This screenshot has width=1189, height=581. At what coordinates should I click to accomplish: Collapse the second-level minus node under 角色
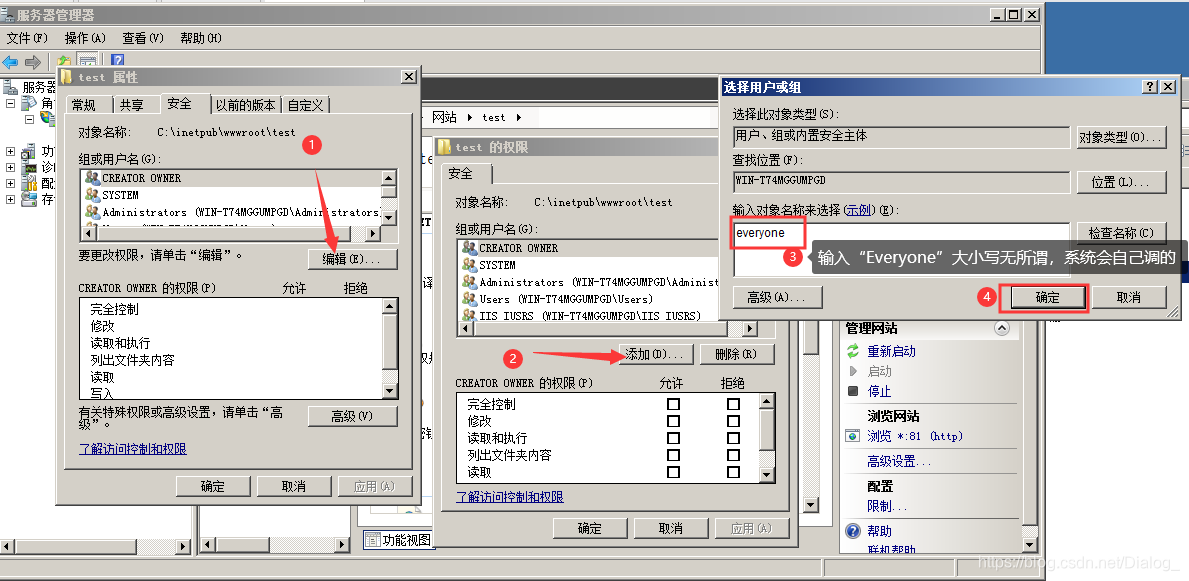(29, 119)
